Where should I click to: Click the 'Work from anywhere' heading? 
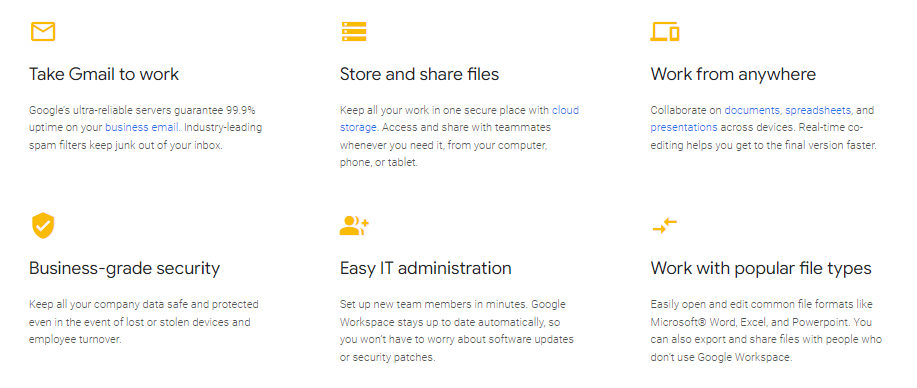(733, 74)
